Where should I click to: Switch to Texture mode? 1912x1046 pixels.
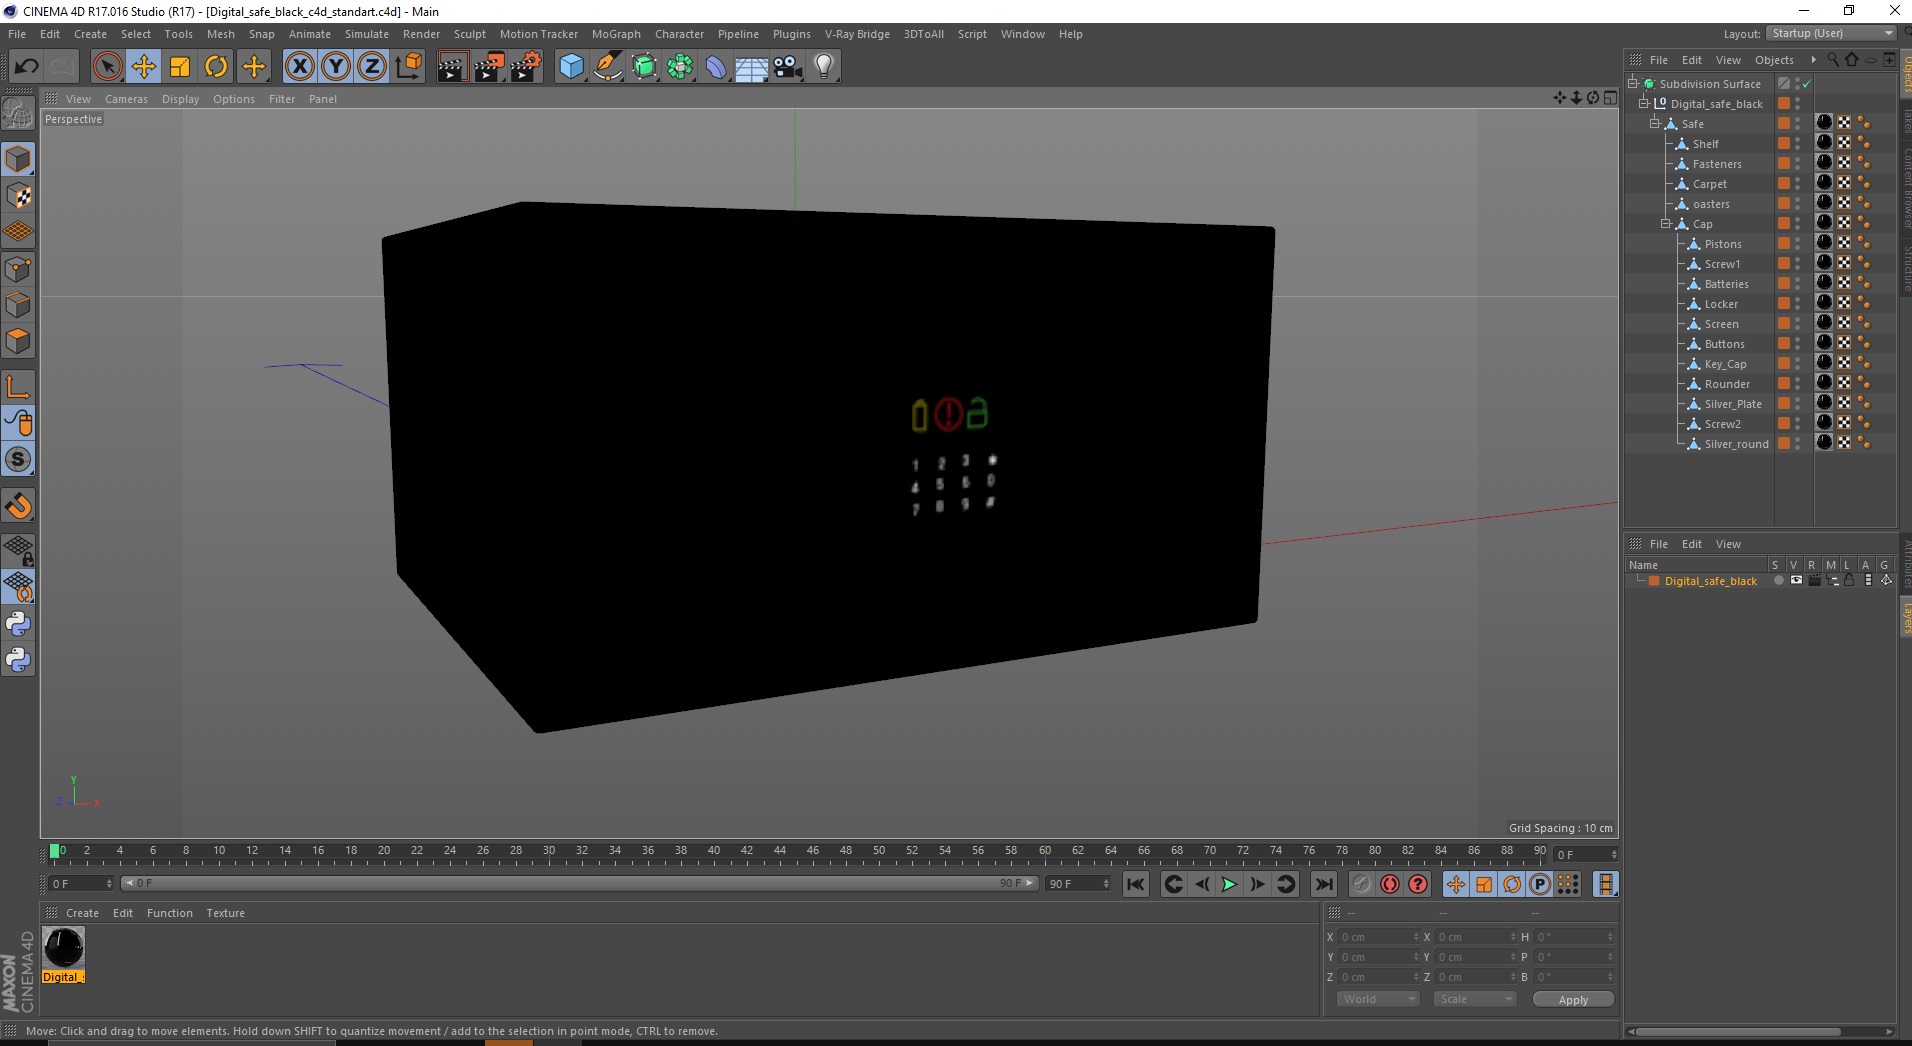click(x=18, y=196)
